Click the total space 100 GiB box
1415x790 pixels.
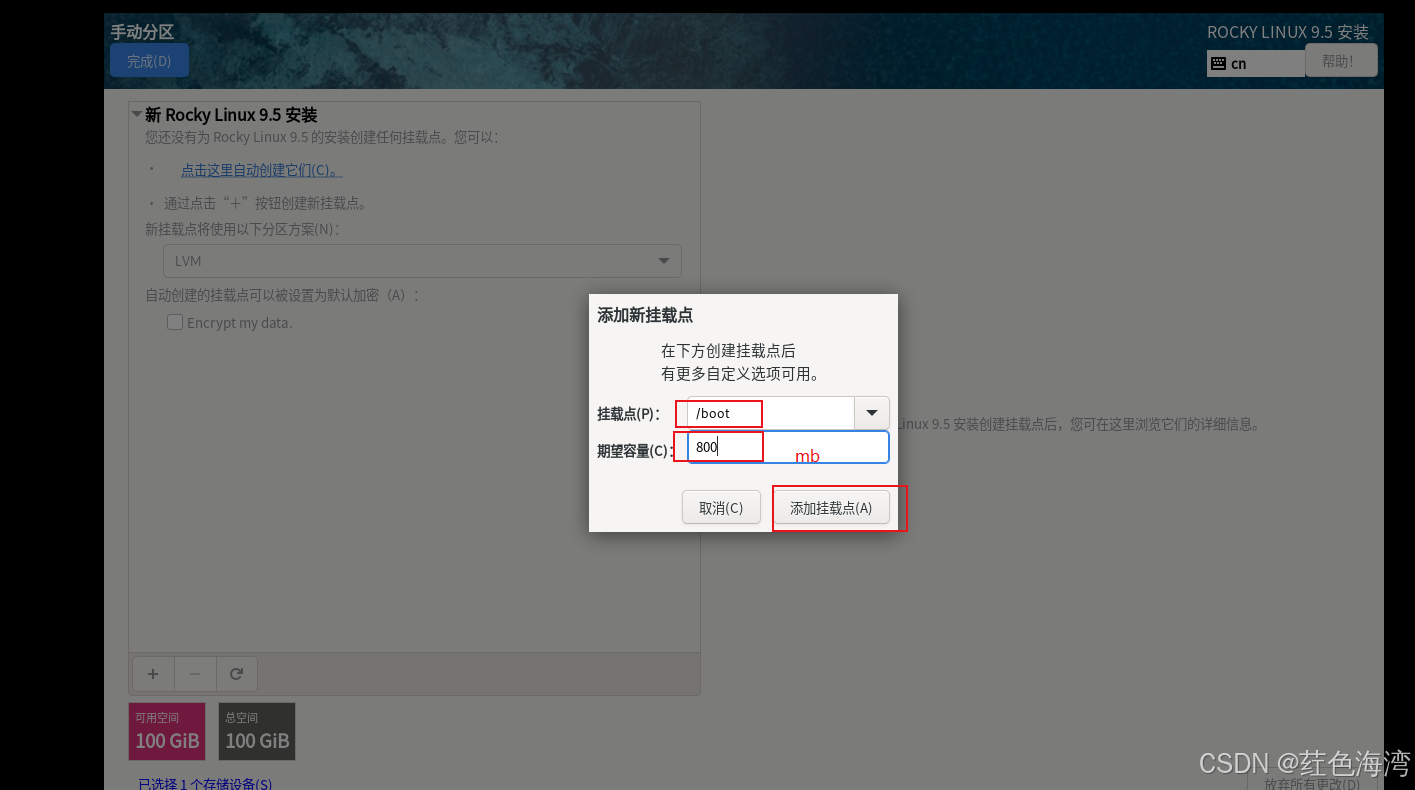coord(257,731)
